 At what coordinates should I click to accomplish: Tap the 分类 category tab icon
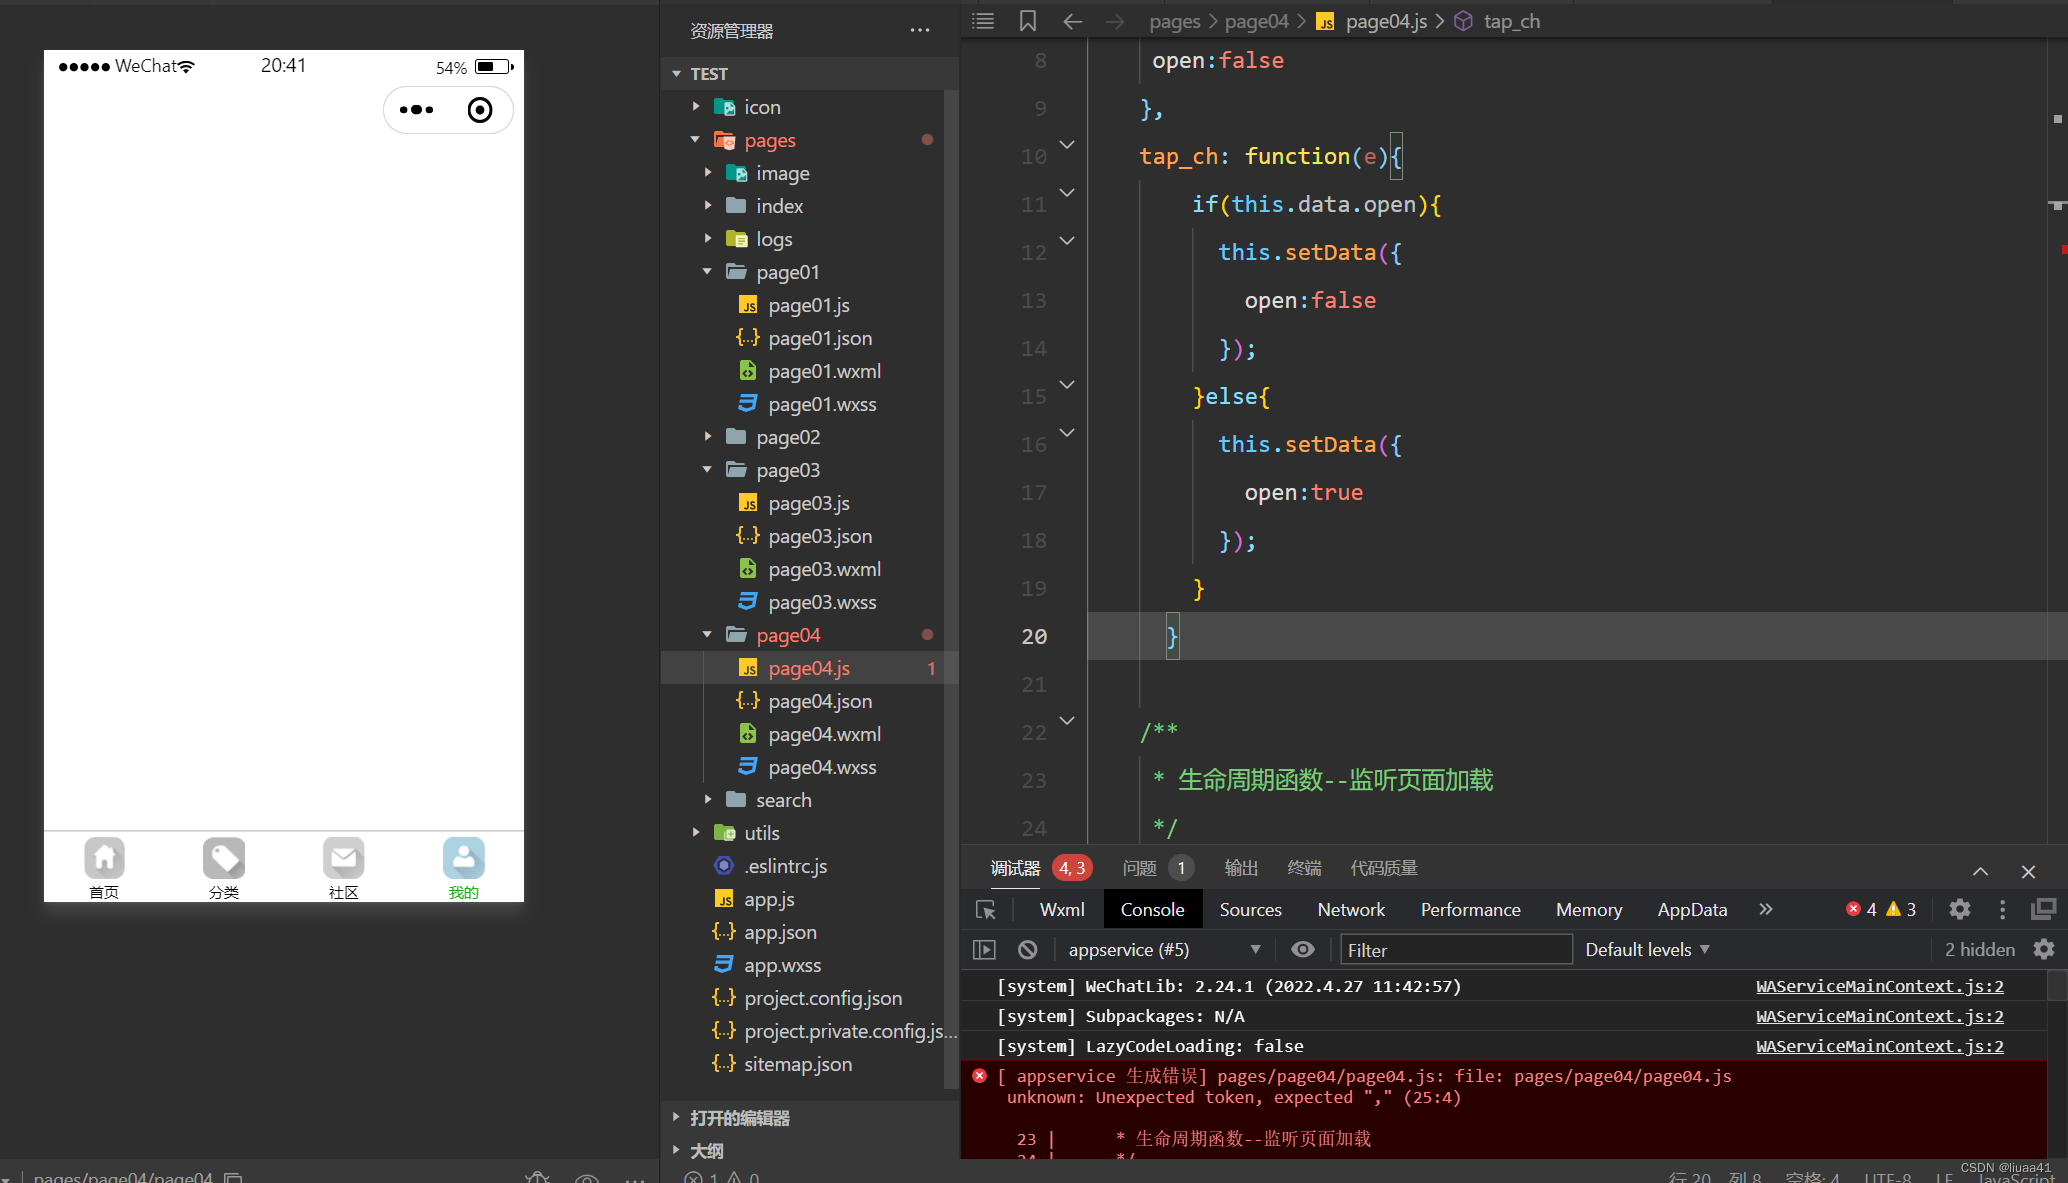coord(224,858)
